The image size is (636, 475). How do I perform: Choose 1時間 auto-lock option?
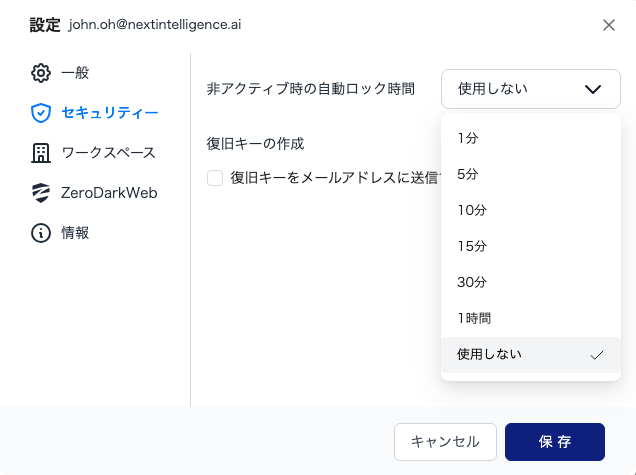tap(474, 318)
